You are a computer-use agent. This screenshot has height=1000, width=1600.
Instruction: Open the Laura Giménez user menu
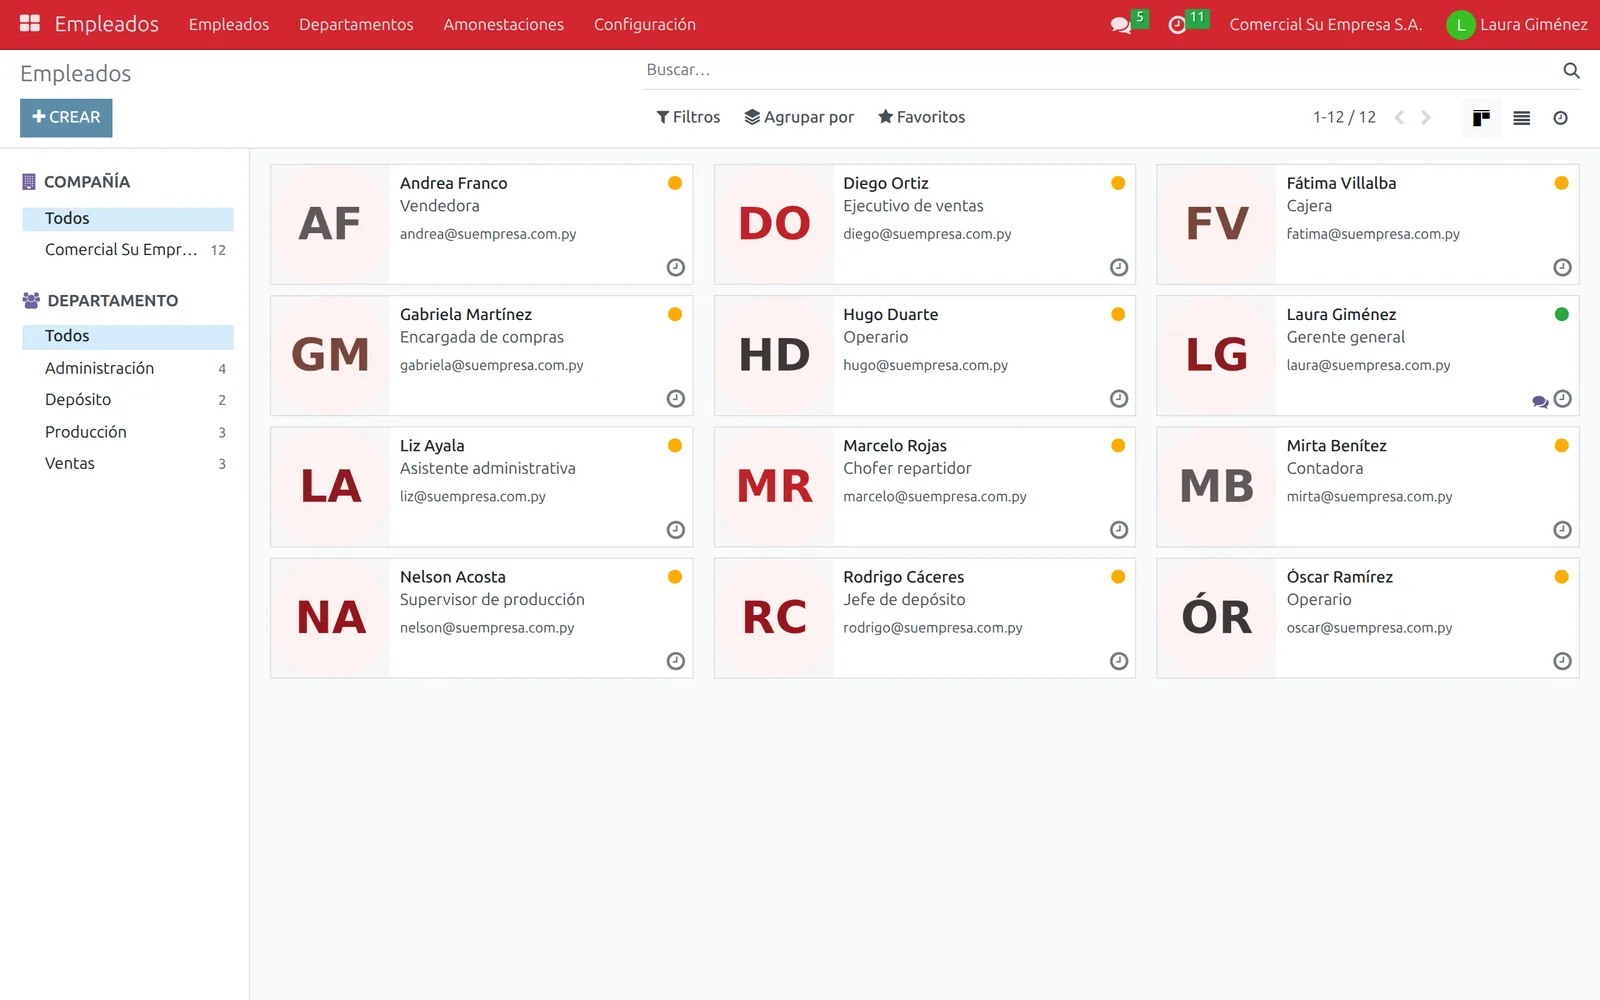(x=1517, y=24)
